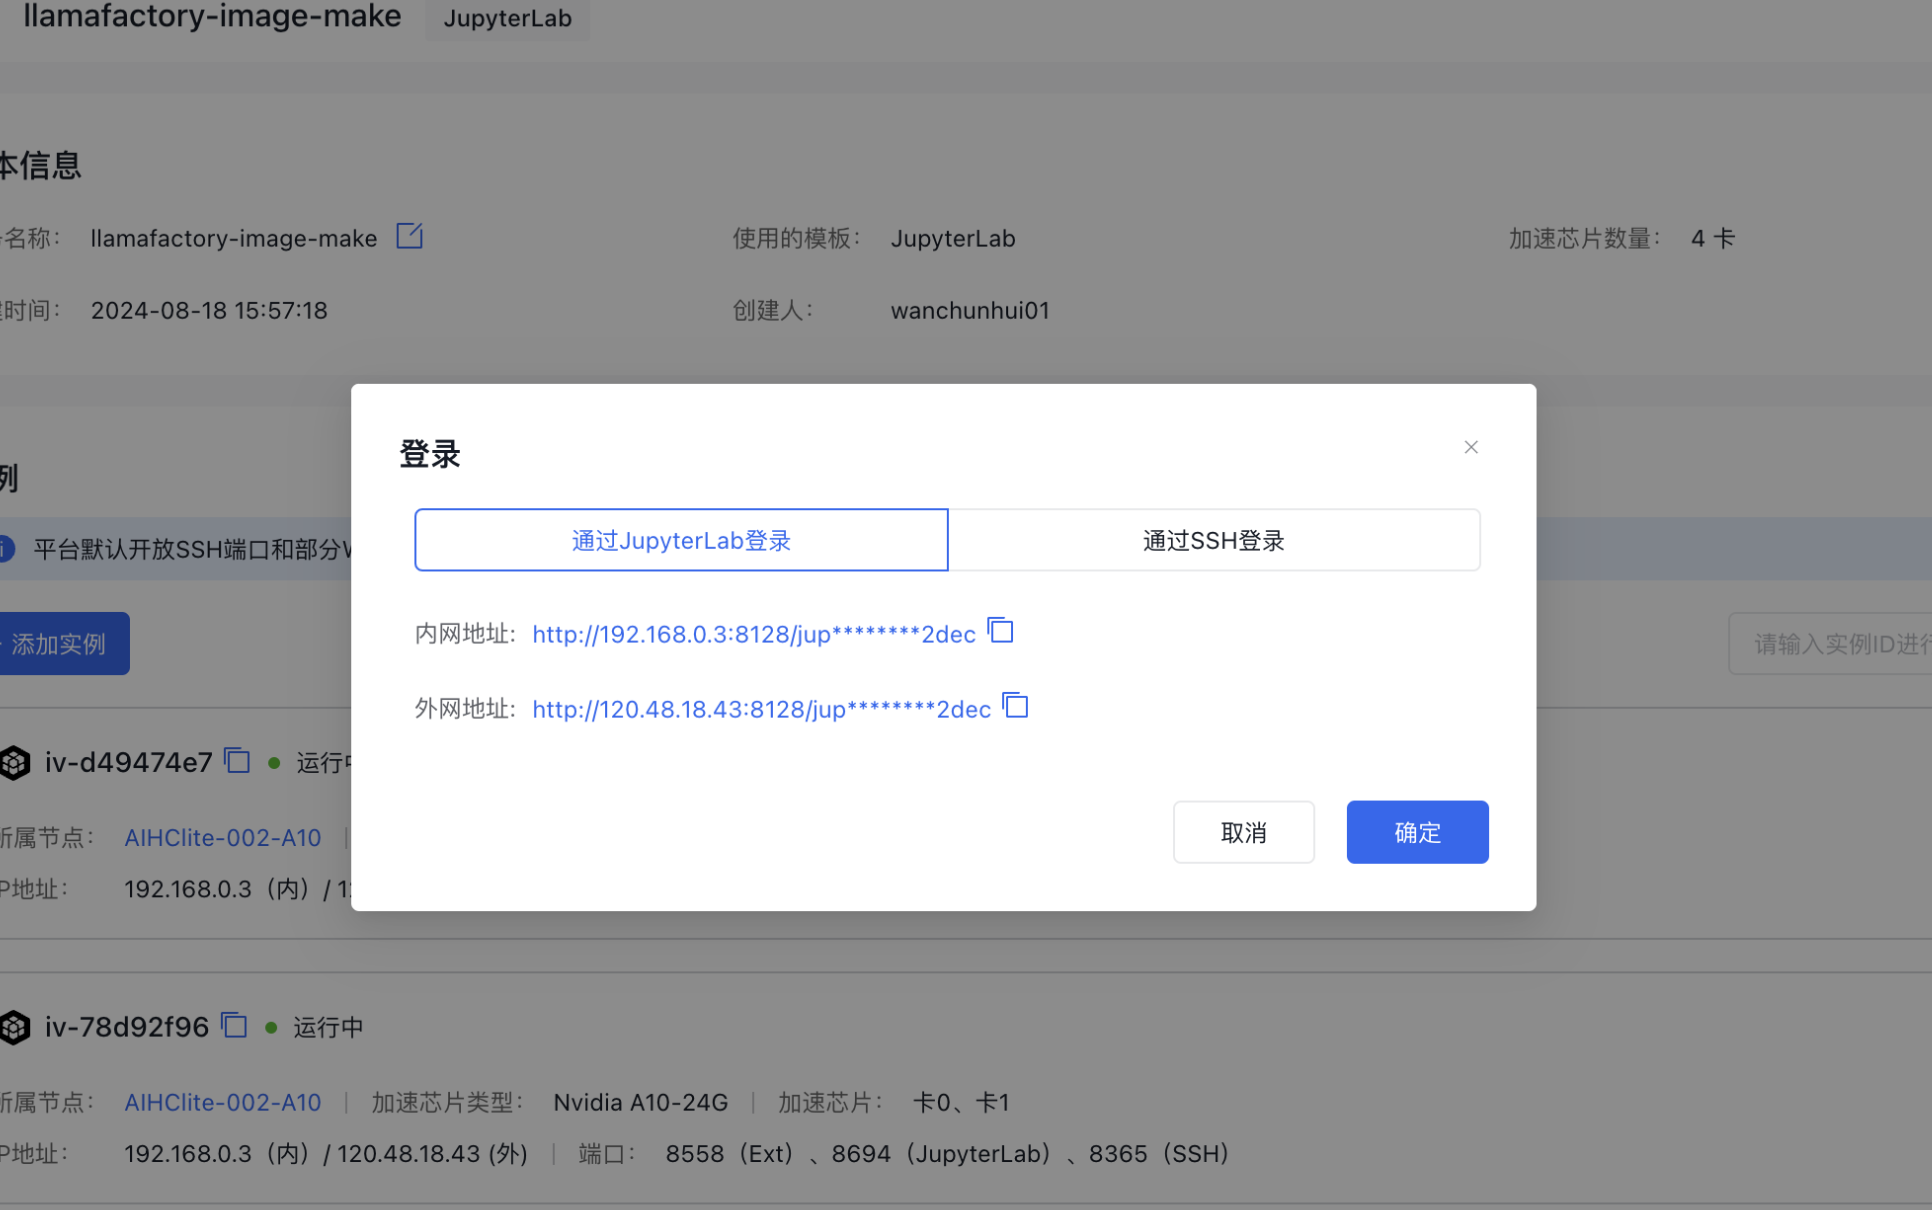This screenshot has width=1932, height=1210.
Task: Select the llamafactory-image-make page title
Action: pyautogui.click(x=212, y=16)
